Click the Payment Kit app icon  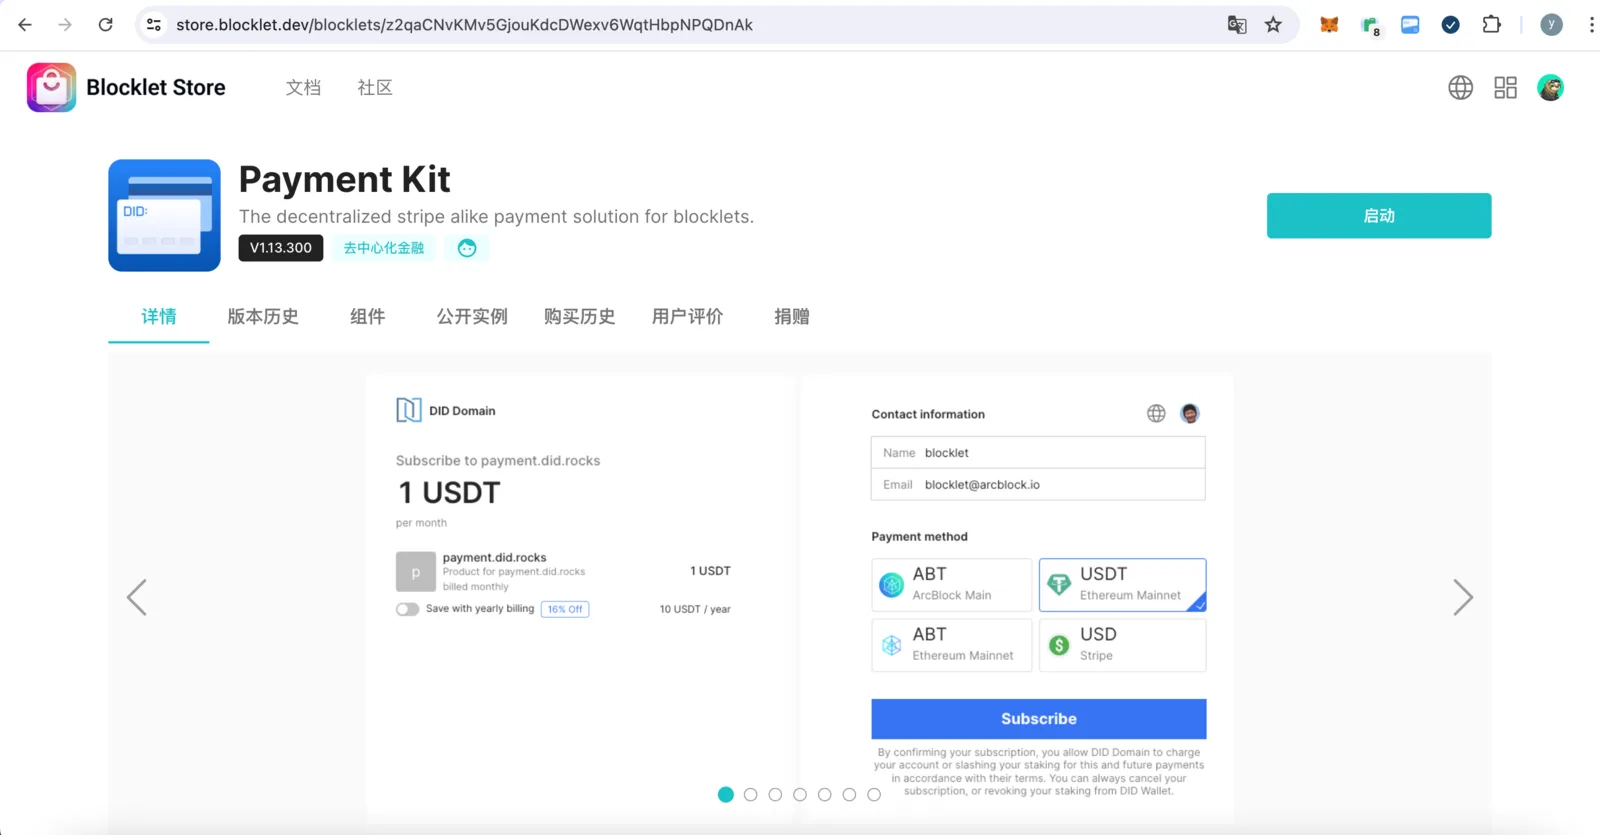164,215
